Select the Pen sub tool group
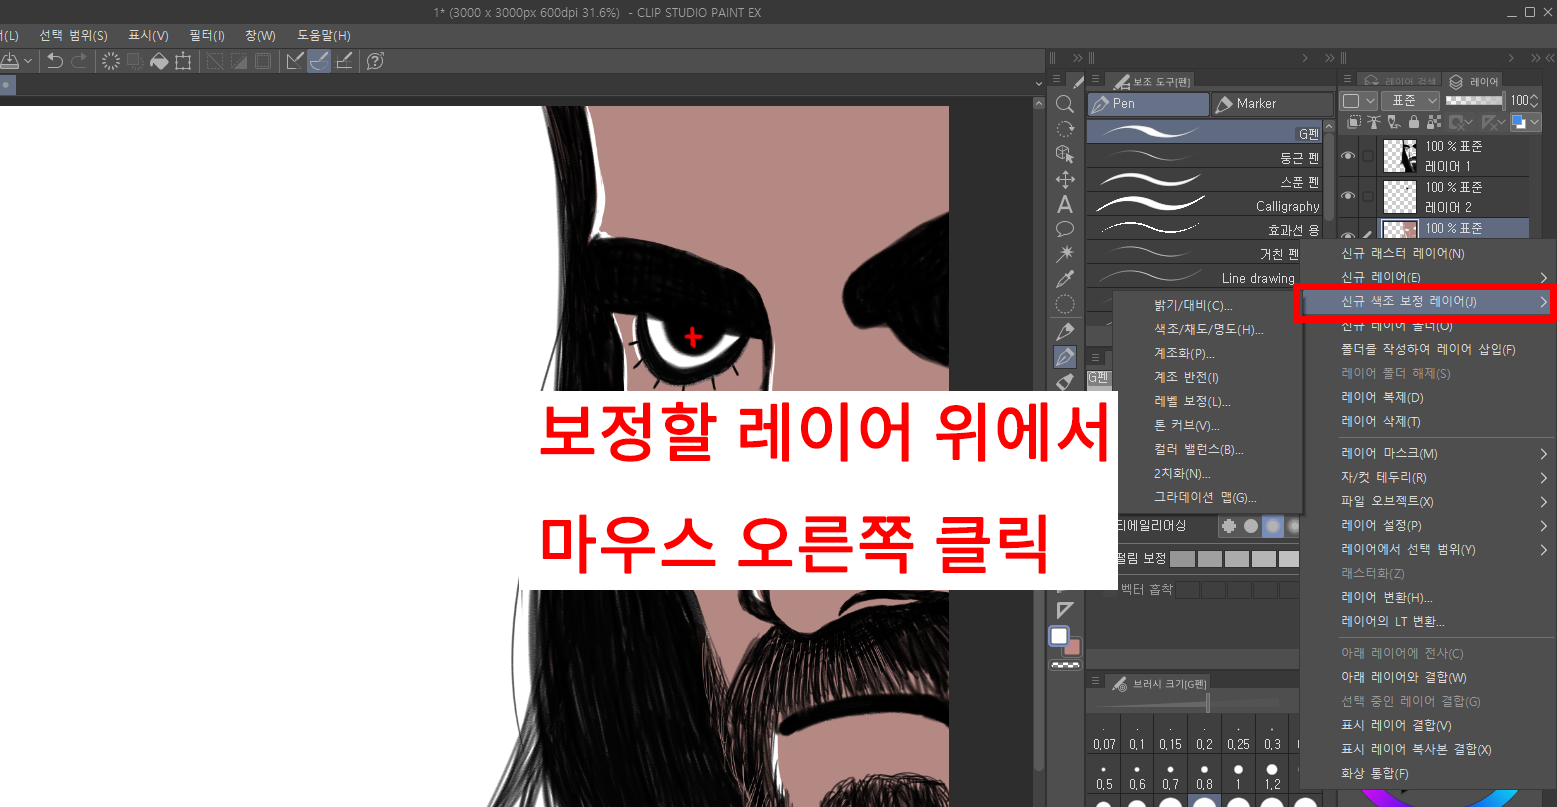This screenshot has height=807, width=1557. 1148,103
